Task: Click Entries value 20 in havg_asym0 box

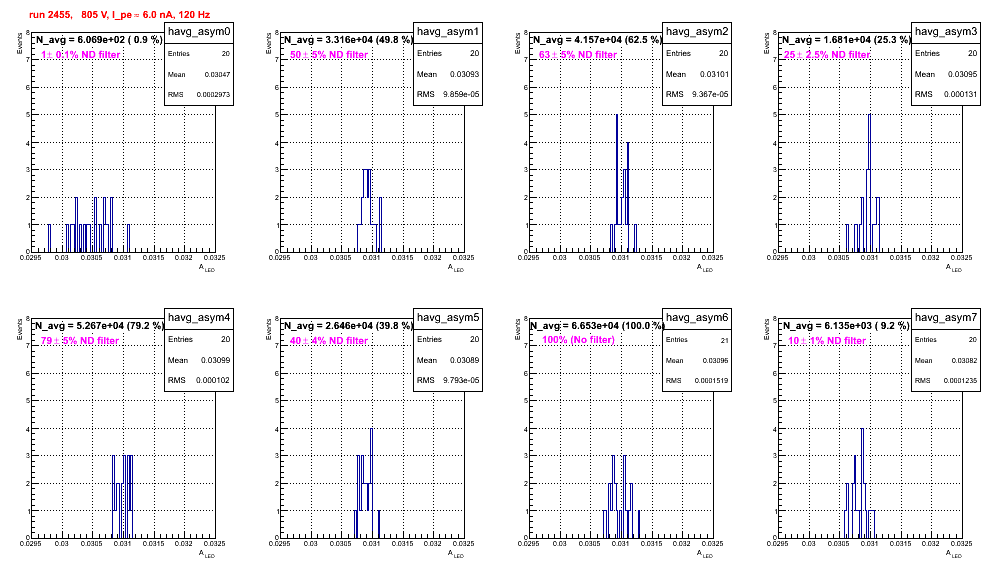Action: (226, 54)
